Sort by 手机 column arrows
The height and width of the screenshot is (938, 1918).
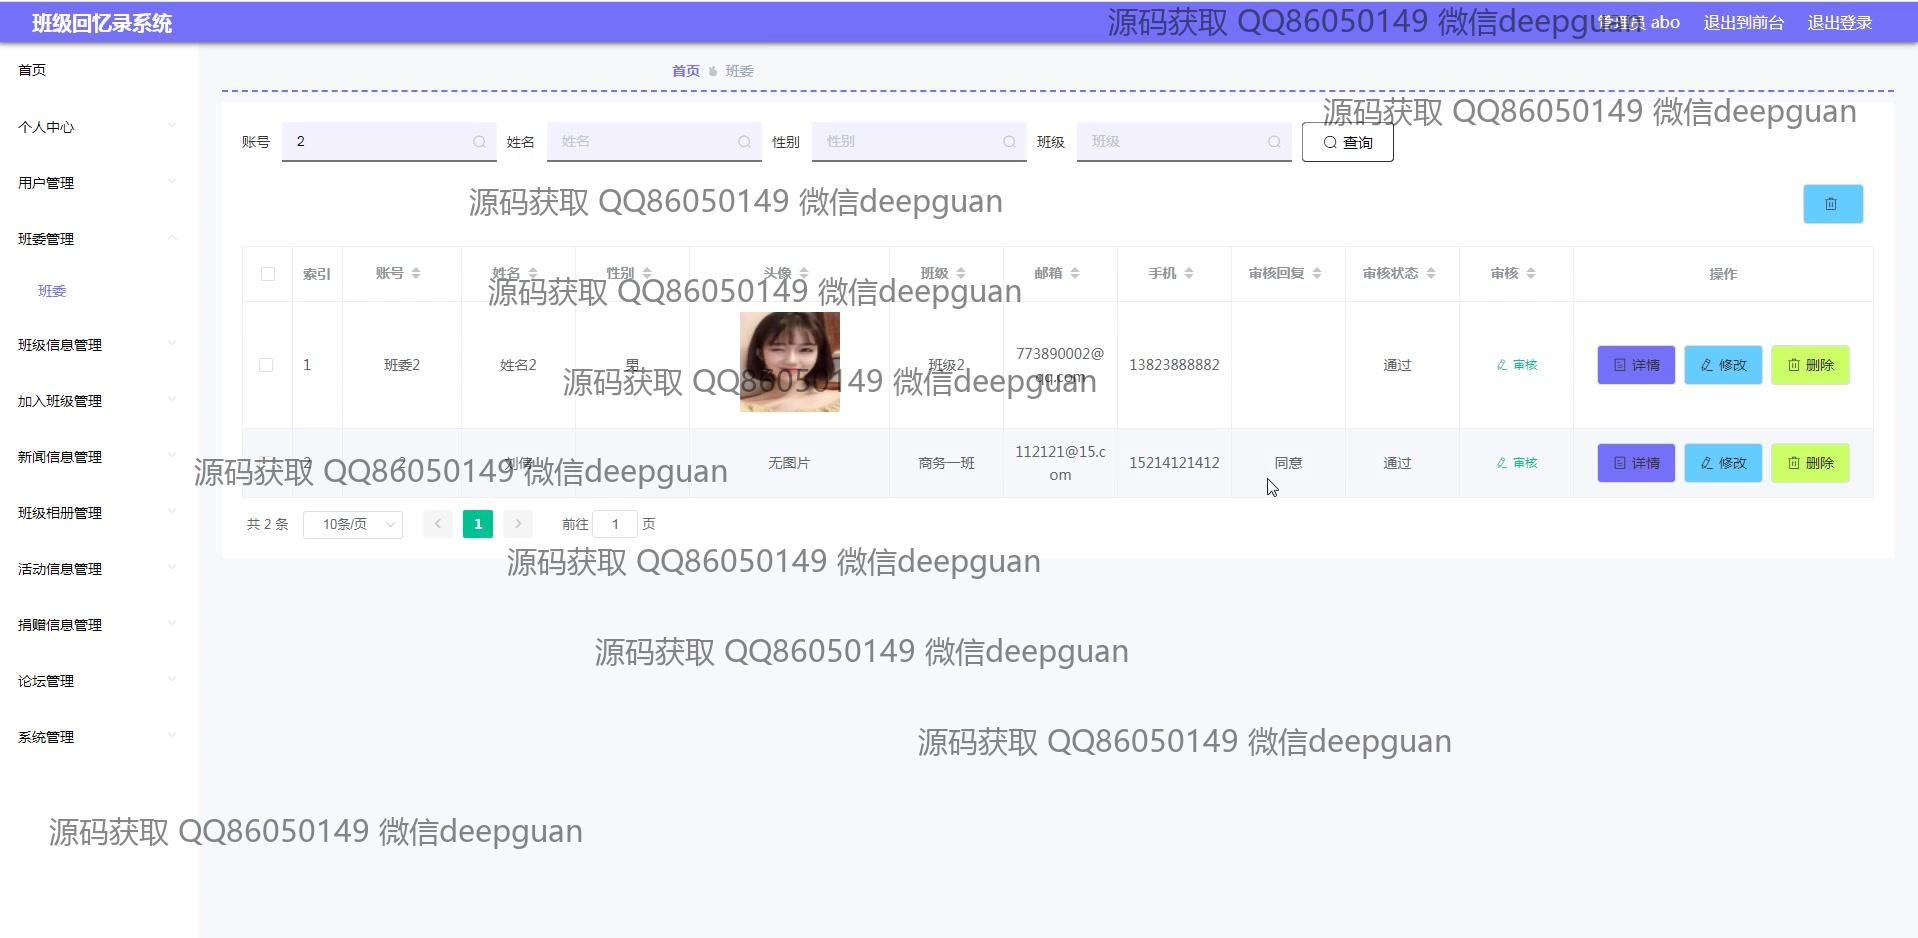1189,273
